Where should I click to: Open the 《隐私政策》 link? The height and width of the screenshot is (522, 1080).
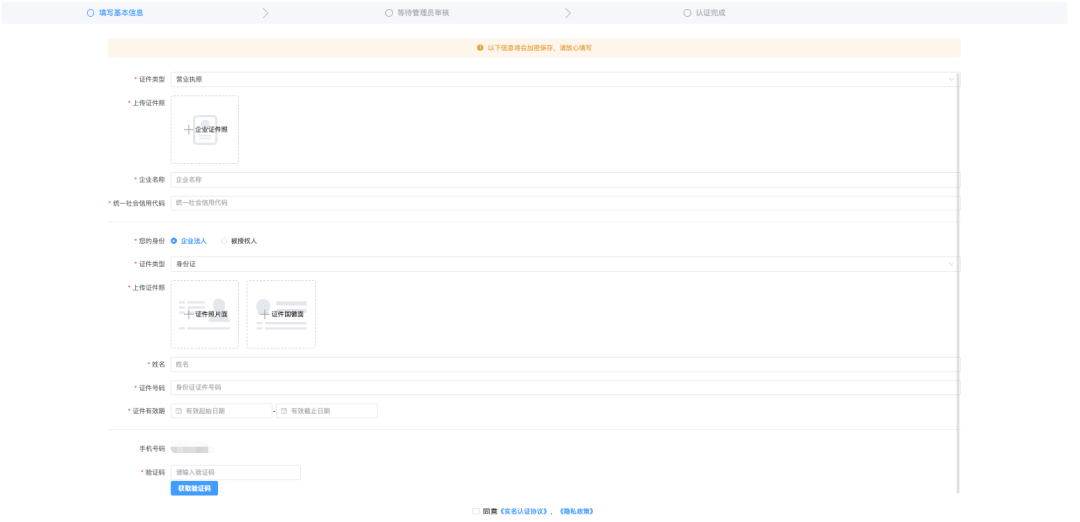[577, 511]
